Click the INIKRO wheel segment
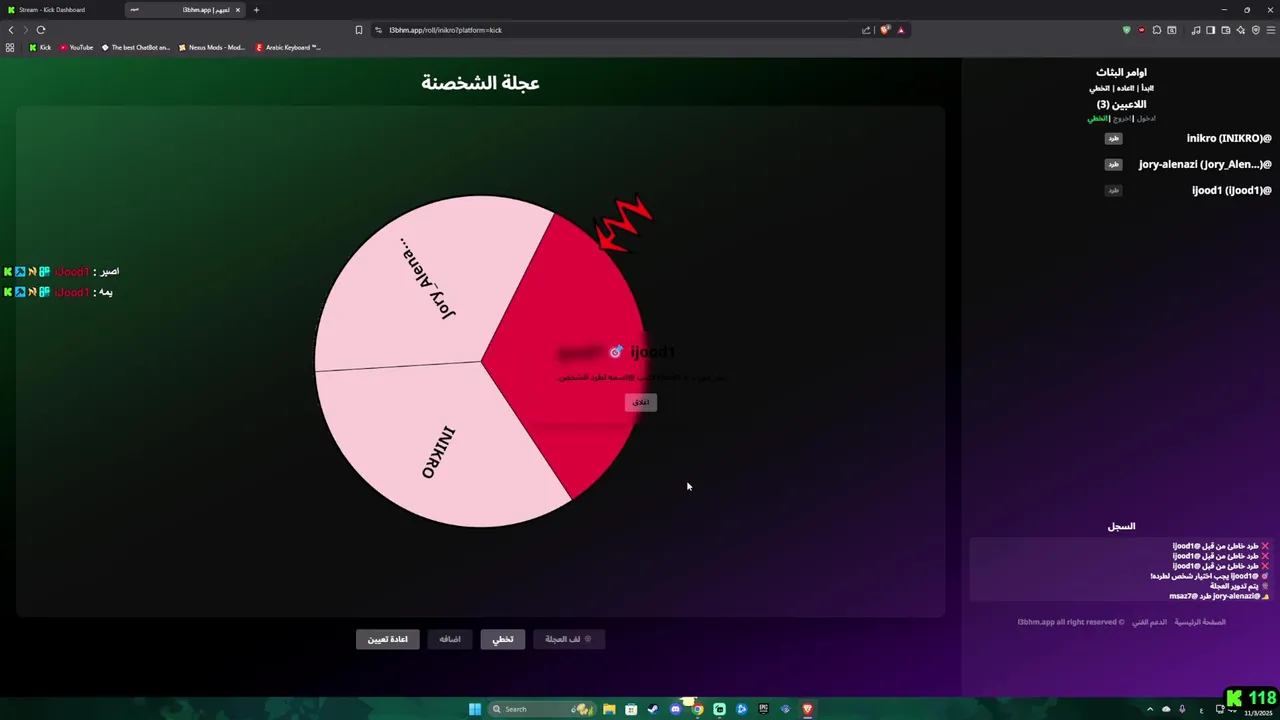 coord(438,452)
